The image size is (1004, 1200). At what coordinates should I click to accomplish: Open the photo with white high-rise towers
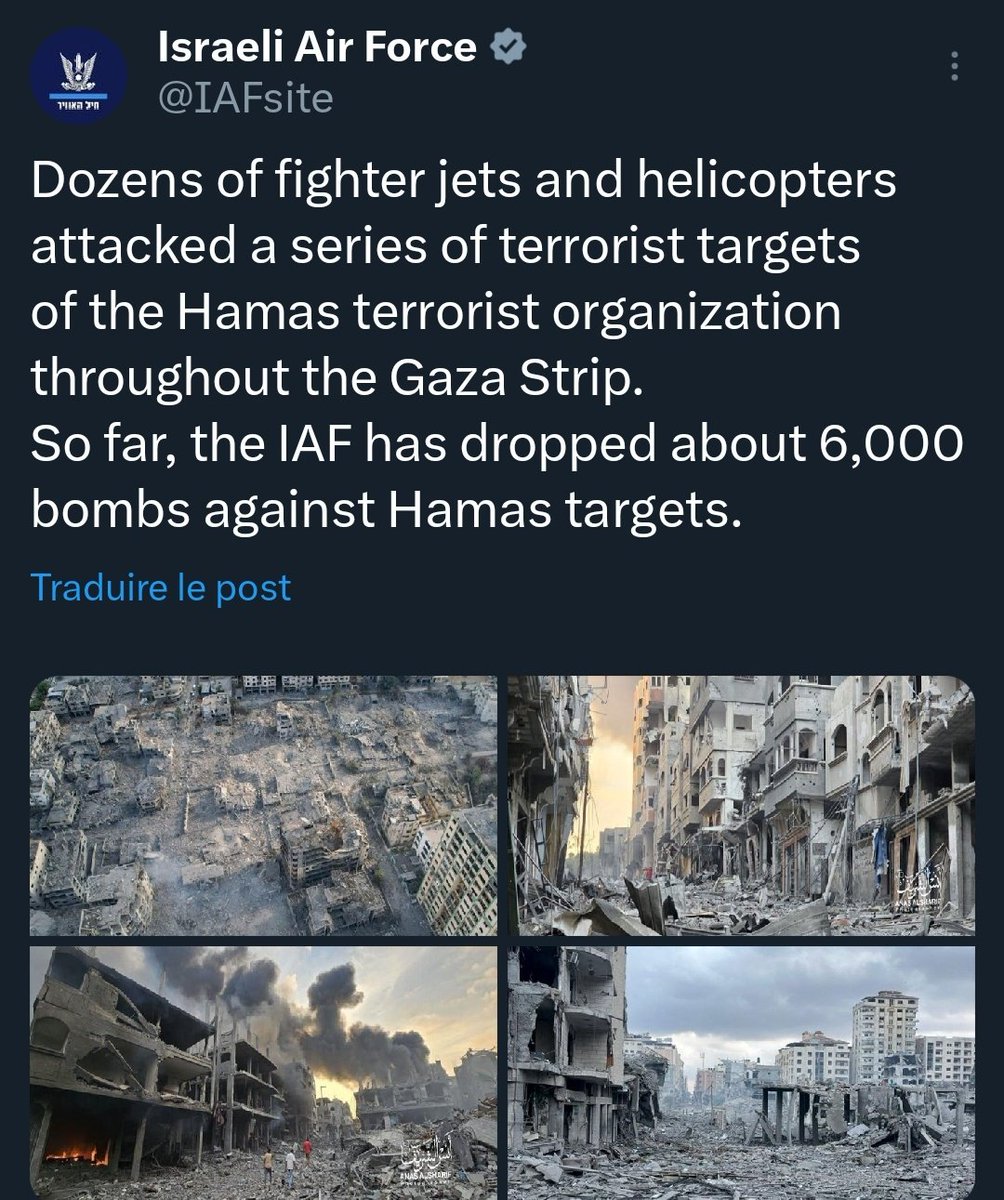[x=741, y=1072]
